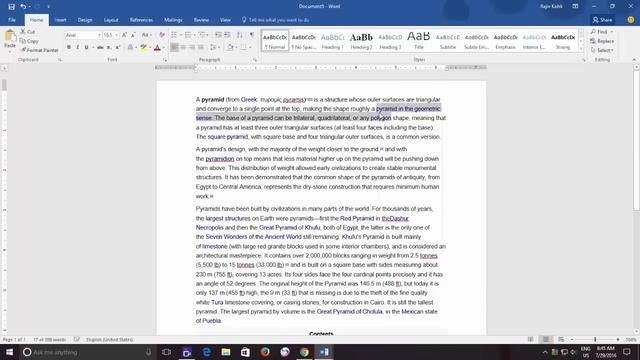Save the document from Quick Access toolbar

tap(11, 7)
